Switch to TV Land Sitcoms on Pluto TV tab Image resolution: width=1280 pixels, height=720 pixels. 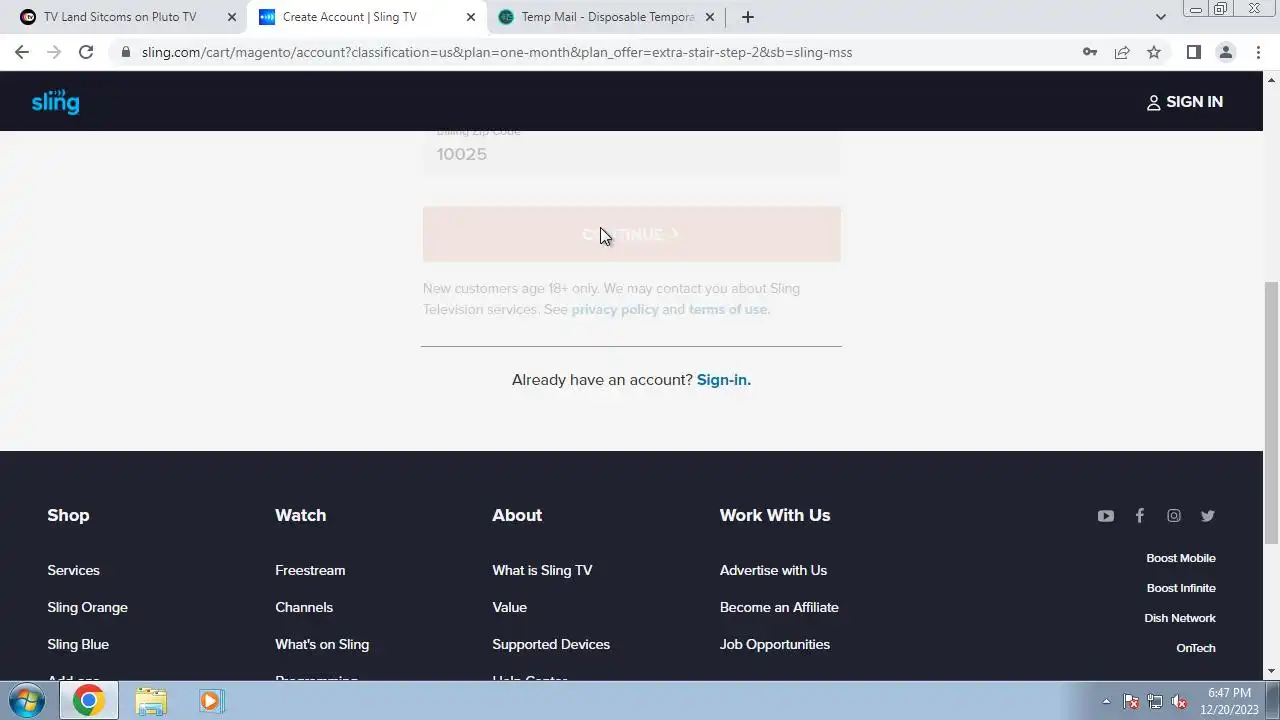(120, 17)
